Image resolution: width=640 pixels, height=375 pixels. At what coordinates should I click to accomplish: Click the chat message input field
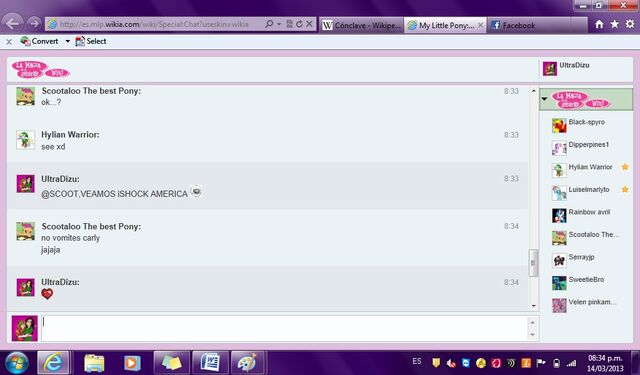point(284,328)
